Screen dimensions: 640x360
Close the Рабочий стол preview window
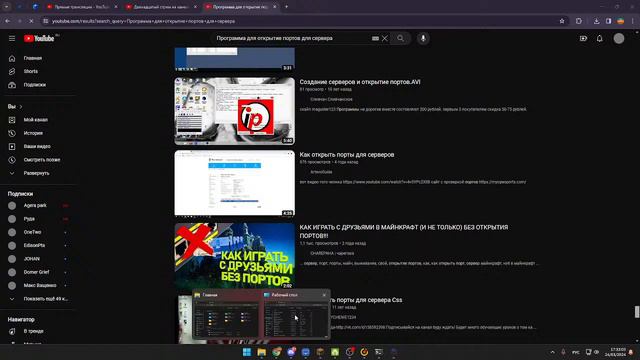[324, 295]
